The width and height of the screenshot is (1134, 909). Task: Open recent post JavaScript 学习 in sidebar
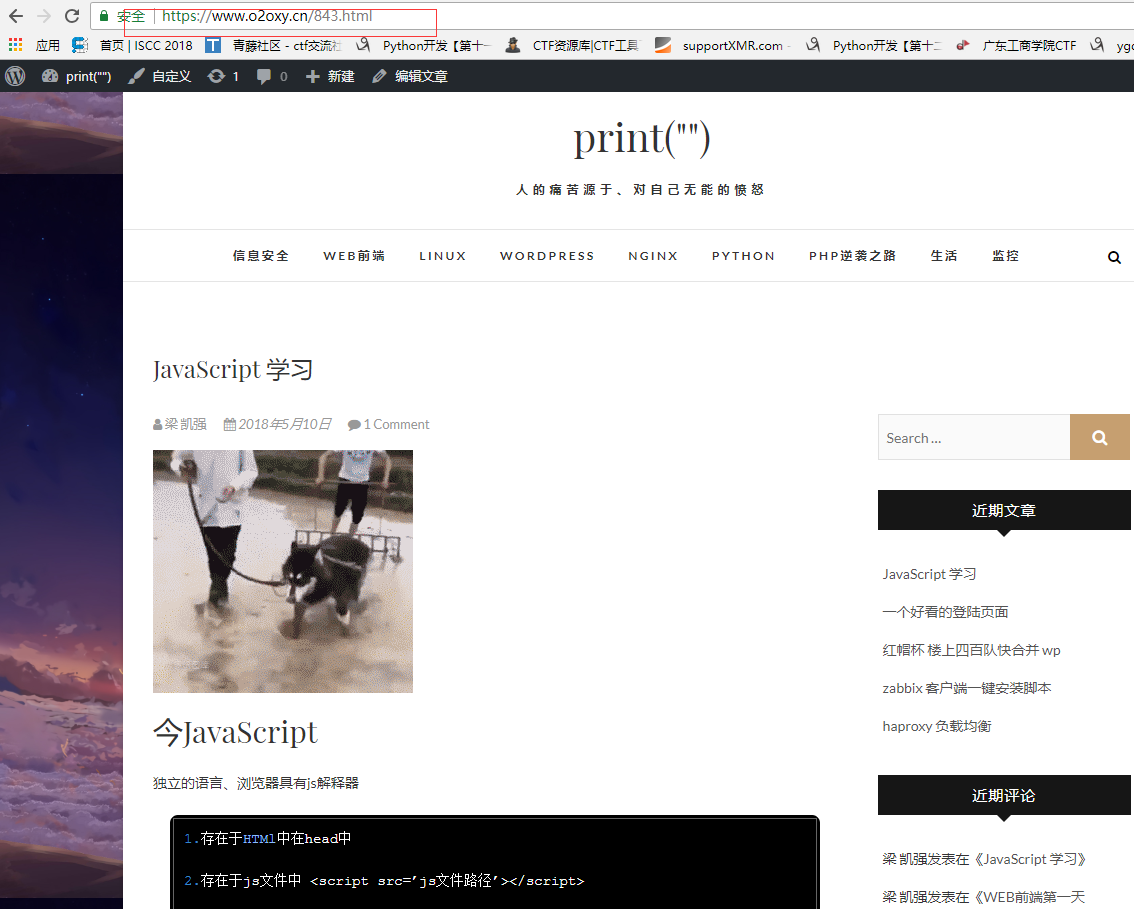929,574
